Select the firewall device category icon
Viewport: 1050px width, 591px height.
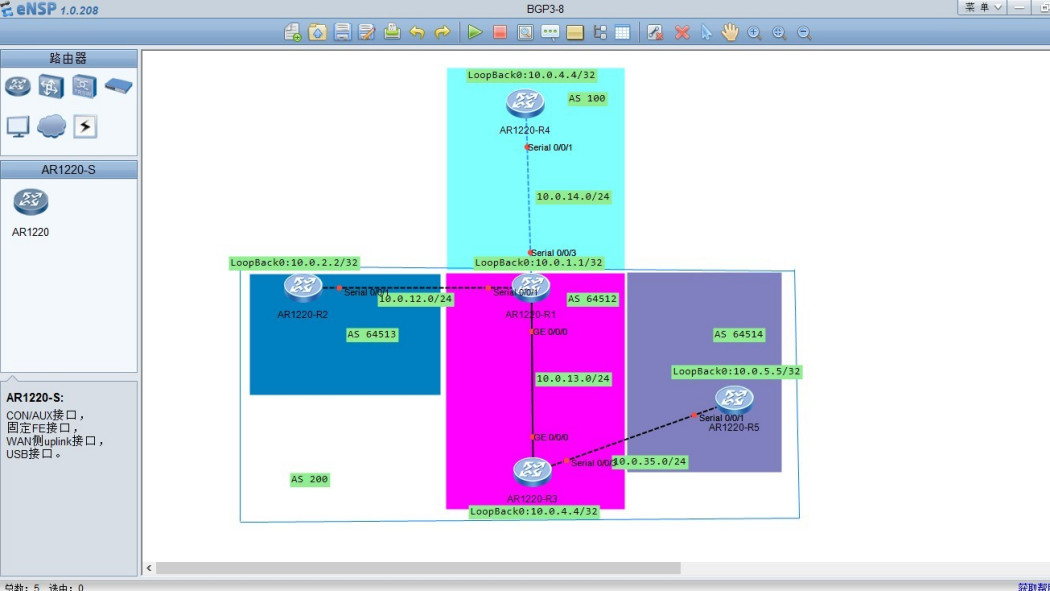point(118,86)
